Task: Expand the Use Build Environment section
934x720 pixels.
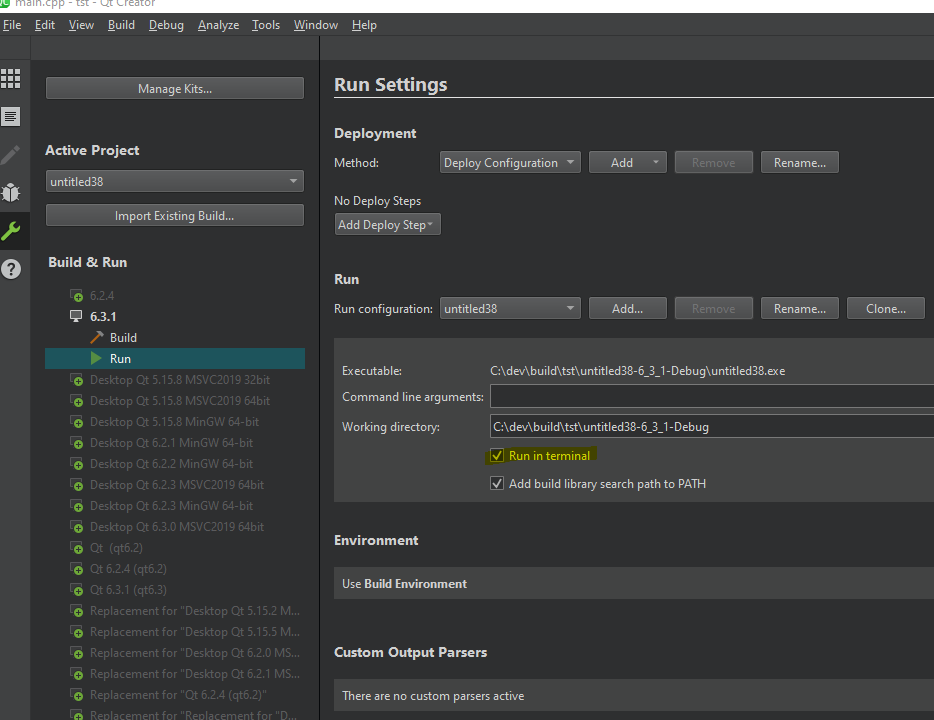Action: tap(634, 584)
